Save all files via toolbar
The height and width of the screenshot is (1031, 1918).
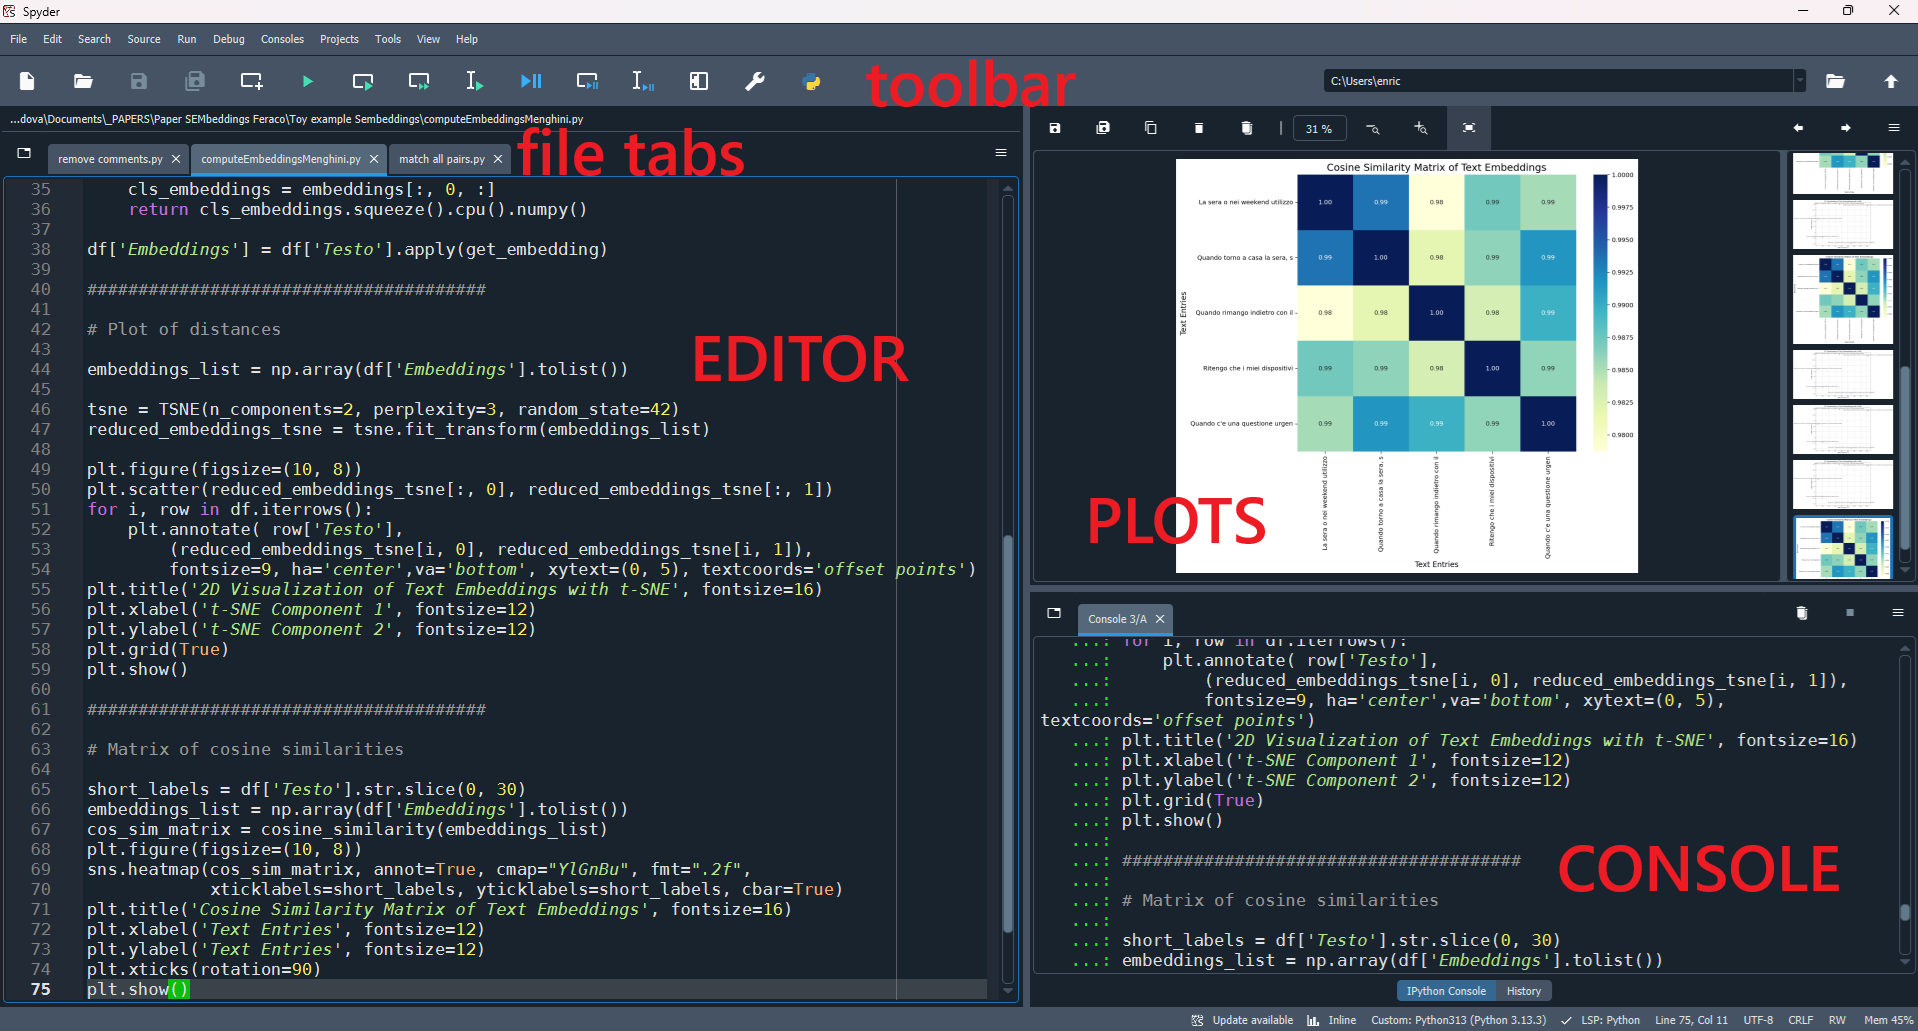pyautogui.click(x=195, y=81)
